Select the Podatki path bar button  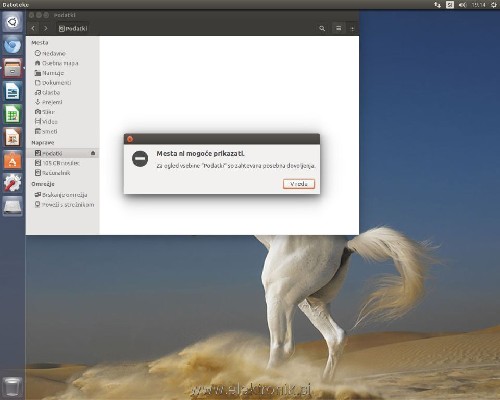pos(73,29)
